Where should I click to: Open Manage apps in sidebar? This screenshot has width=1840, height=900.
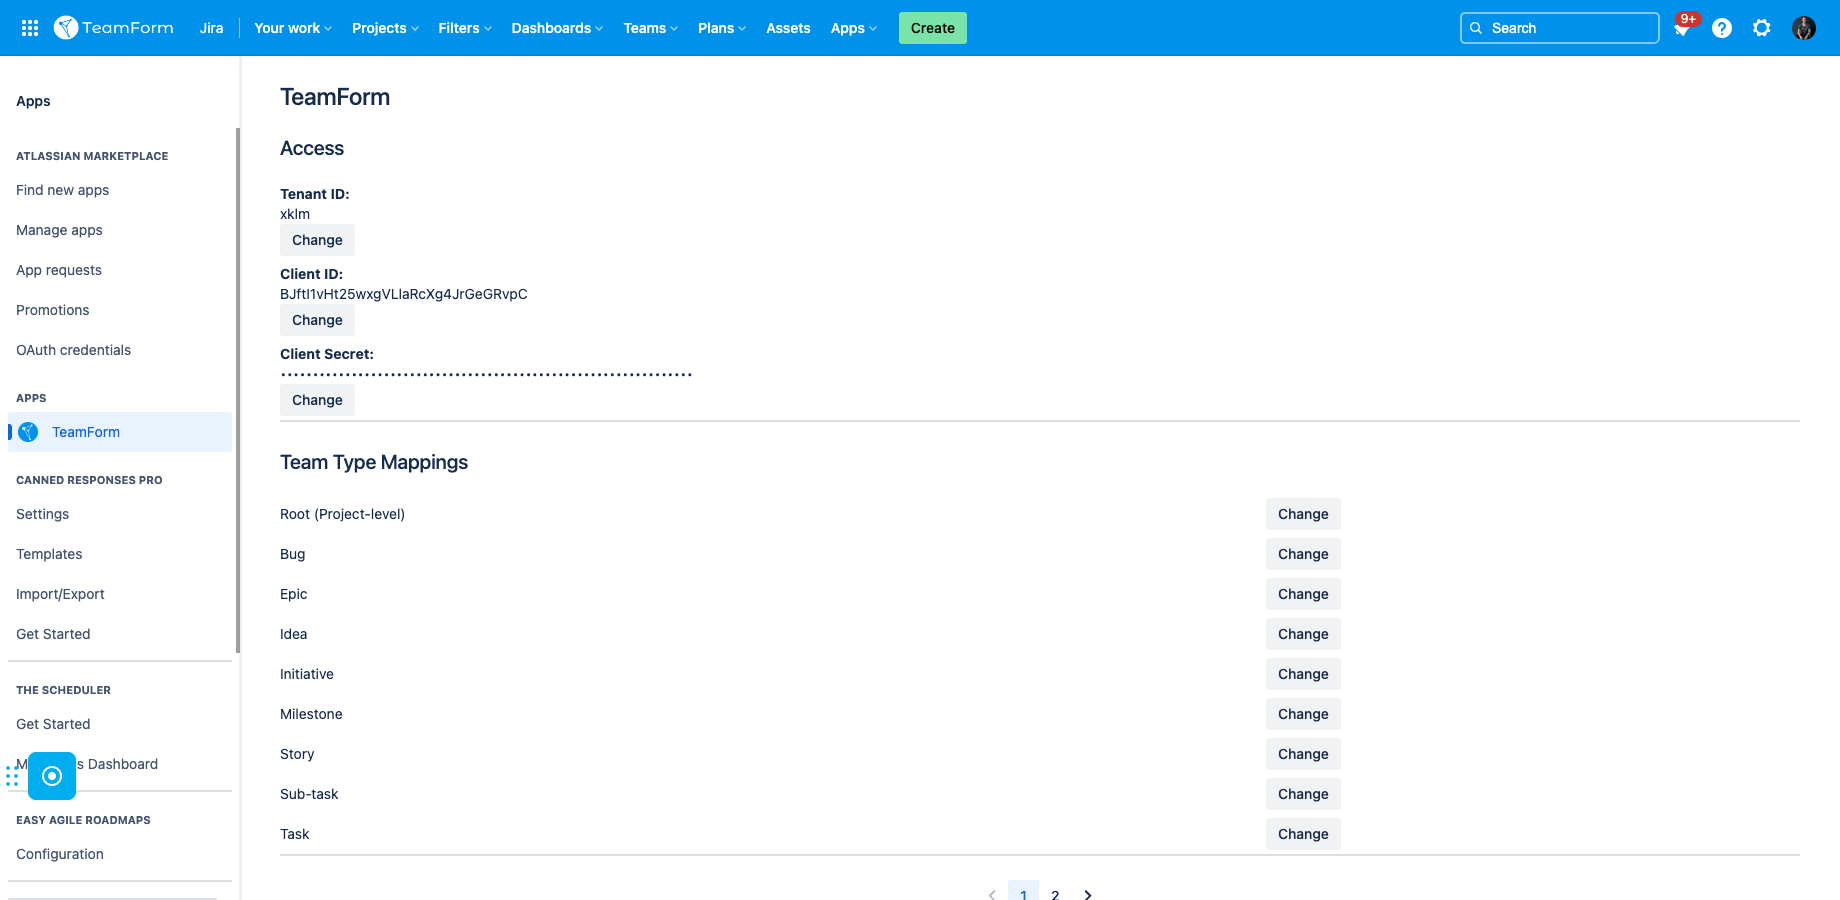click(59, 230)
